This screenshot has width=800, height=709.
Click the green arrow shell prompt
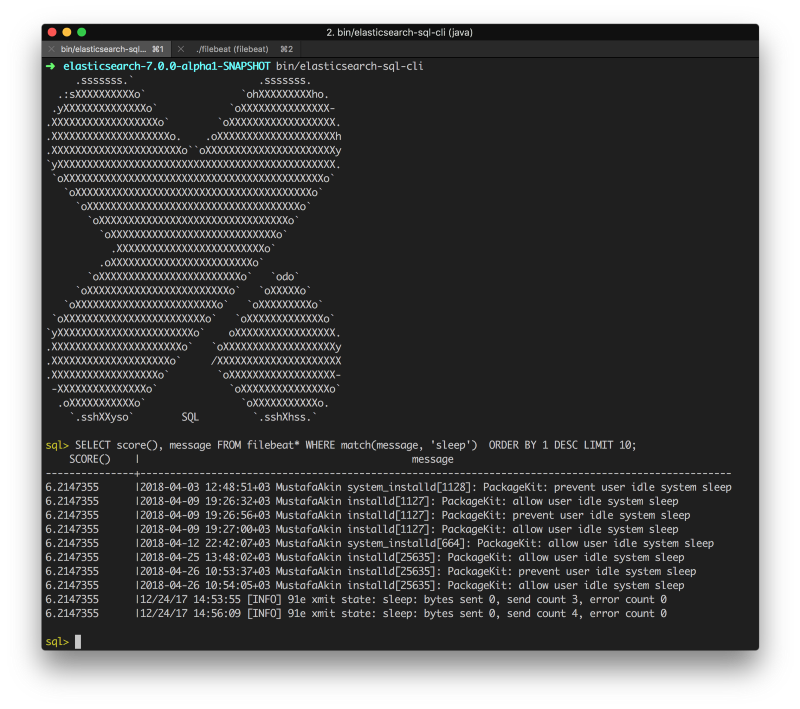[x=50, y=66]
